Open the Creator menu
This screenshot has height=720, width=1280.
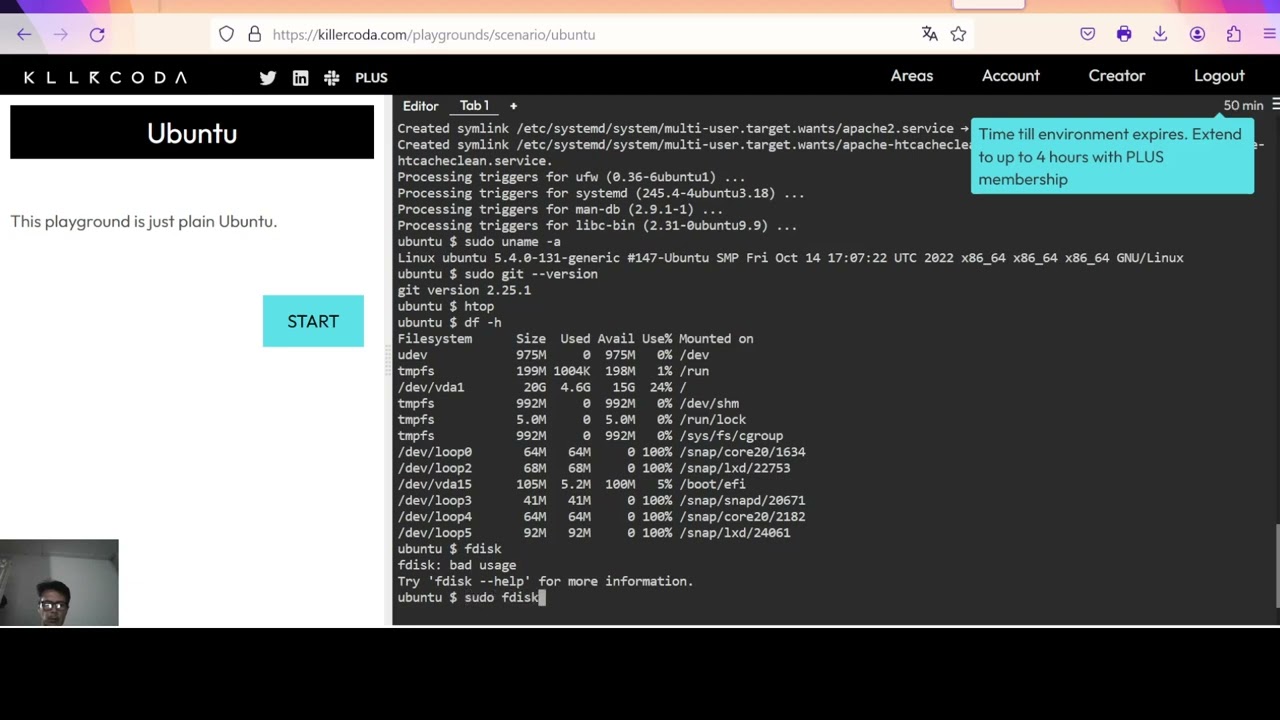coord(1117,76)
